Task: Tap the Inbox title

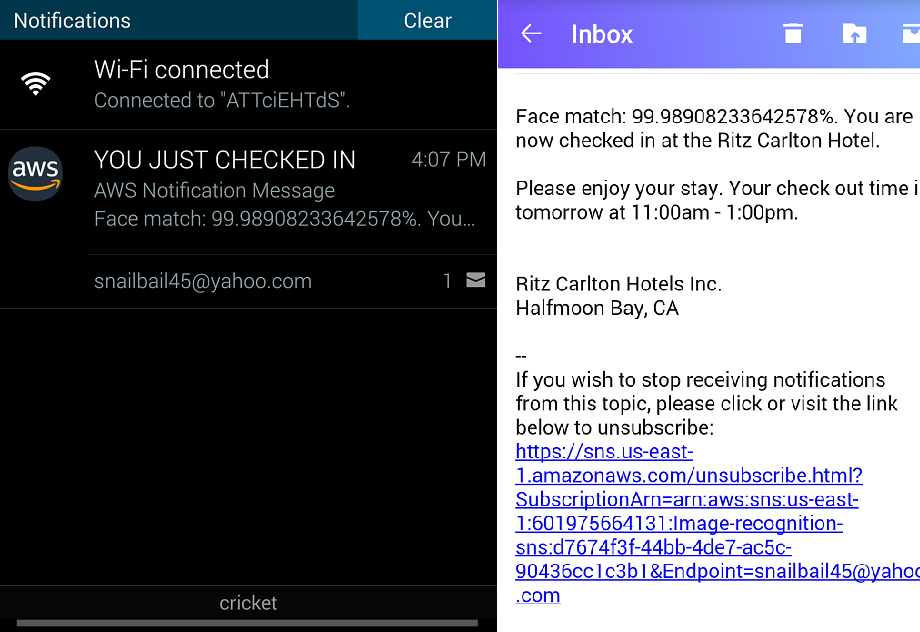Action: click(602, 34)
